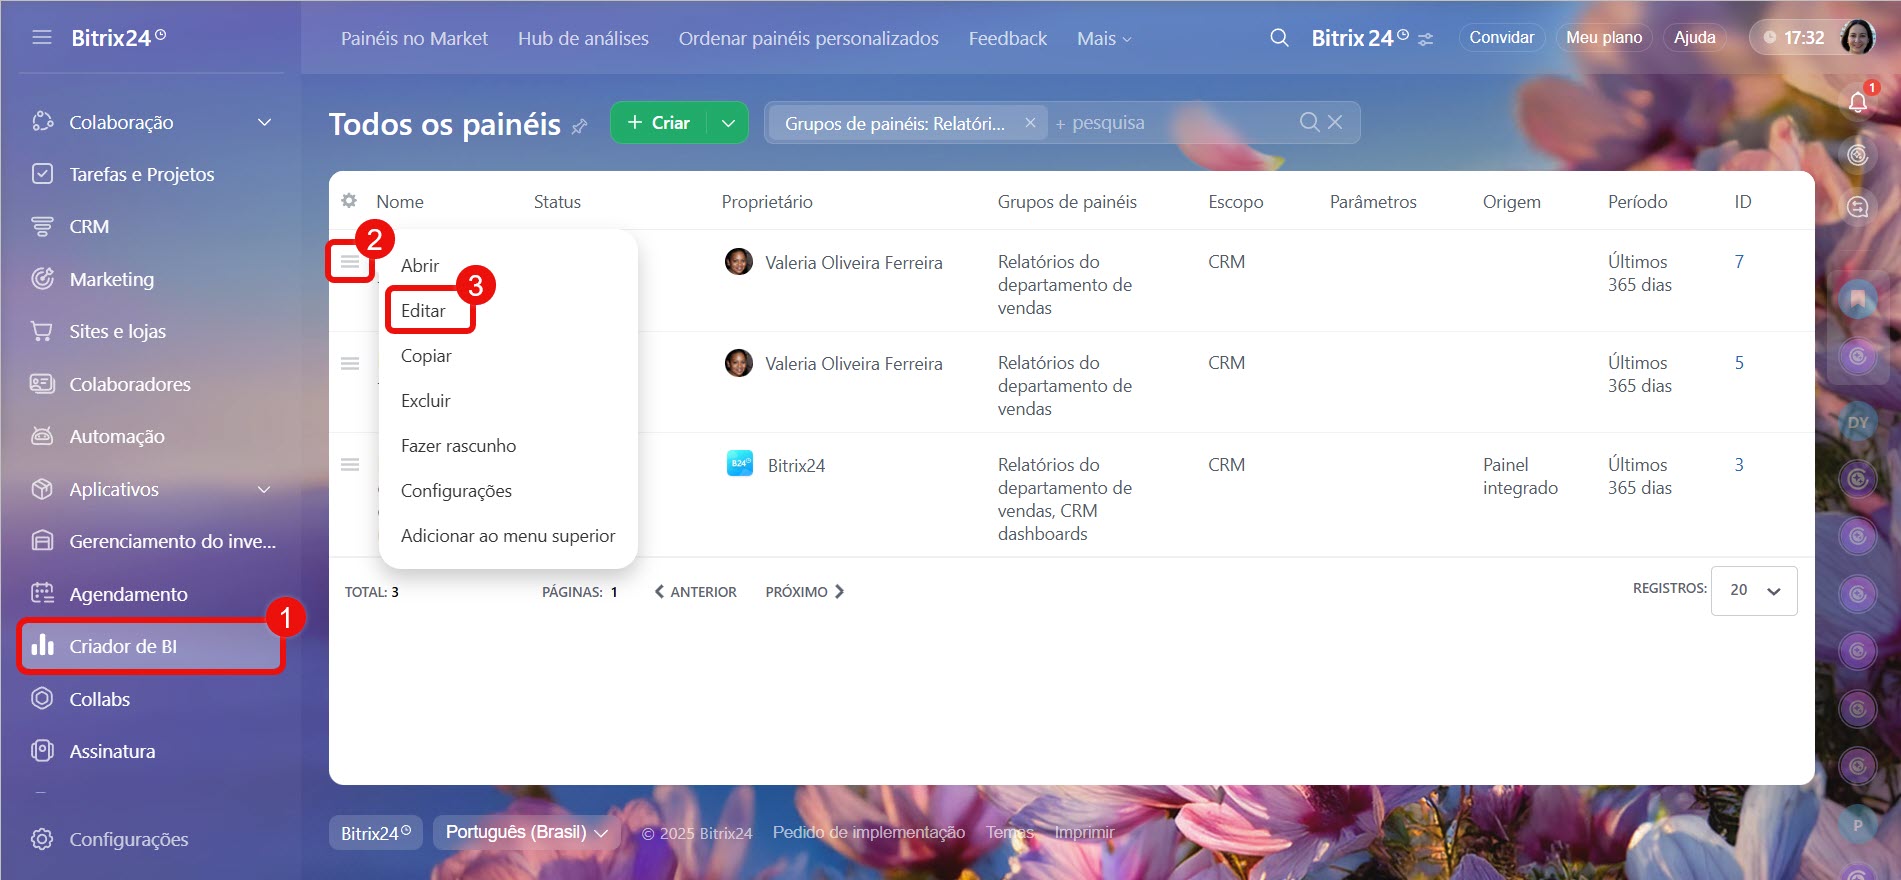This screenshot has width=1901, height=880.
Task: Open the Registros per page dropdown
Action: (1754, 590)
